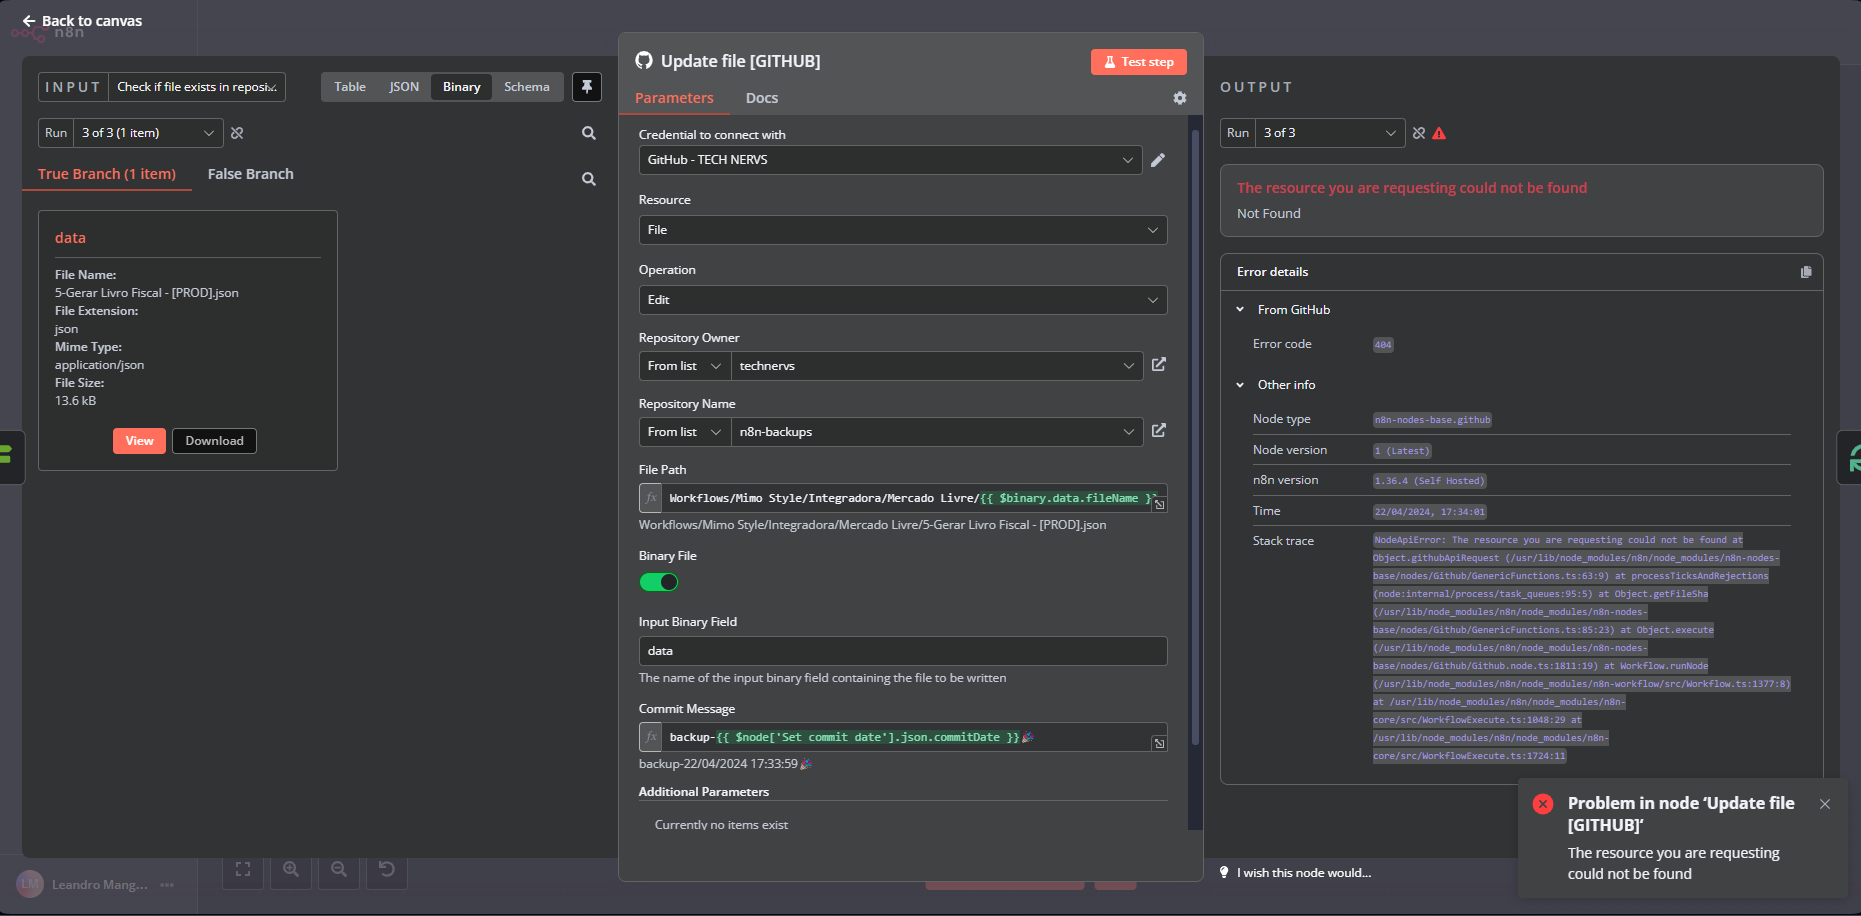Open Repository Owner external link icon

click(x=1159, y=365)
